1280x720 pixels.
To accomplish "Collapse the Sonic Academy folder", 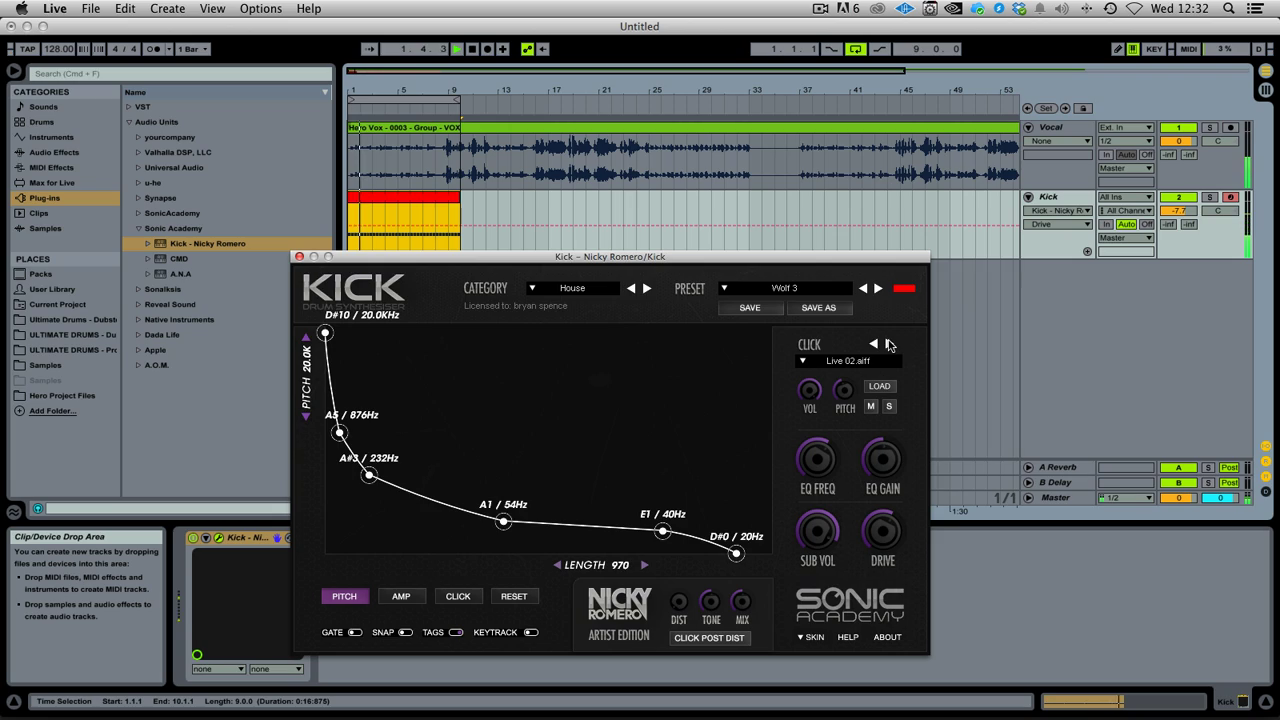I will pos(138,229).
